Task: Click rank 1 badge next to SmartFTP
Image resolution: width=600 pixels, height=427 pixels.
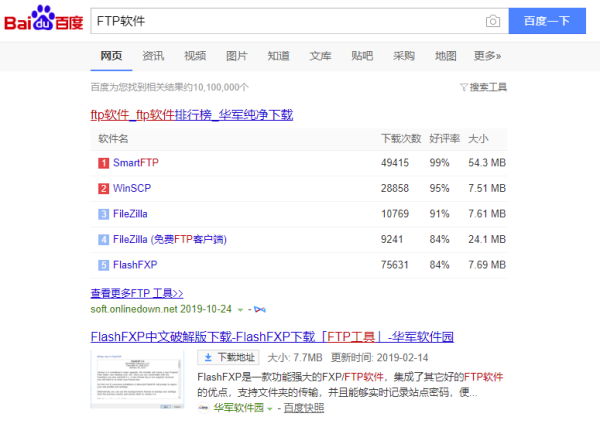Action: (103, 163)
